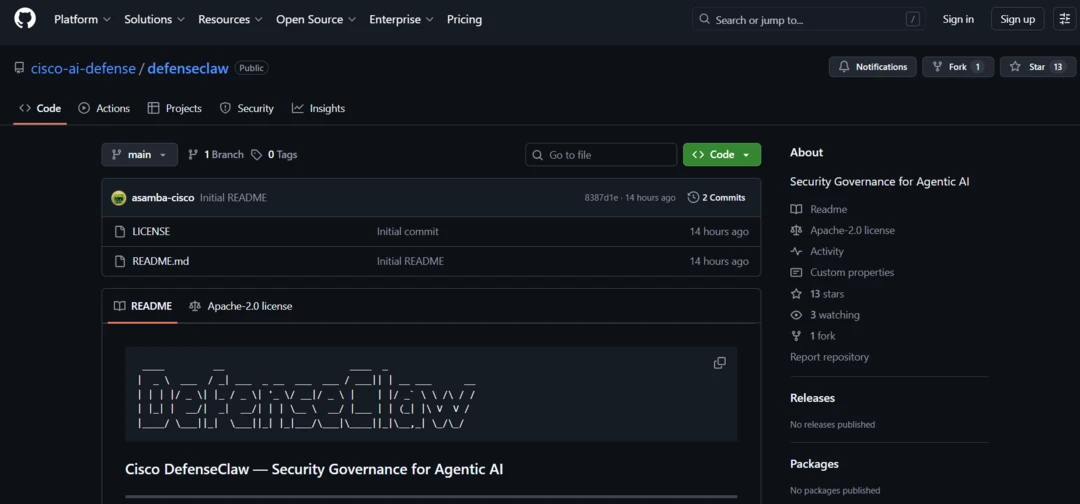
Task: Click the Go to file field
Action: (x=601, y=155)
